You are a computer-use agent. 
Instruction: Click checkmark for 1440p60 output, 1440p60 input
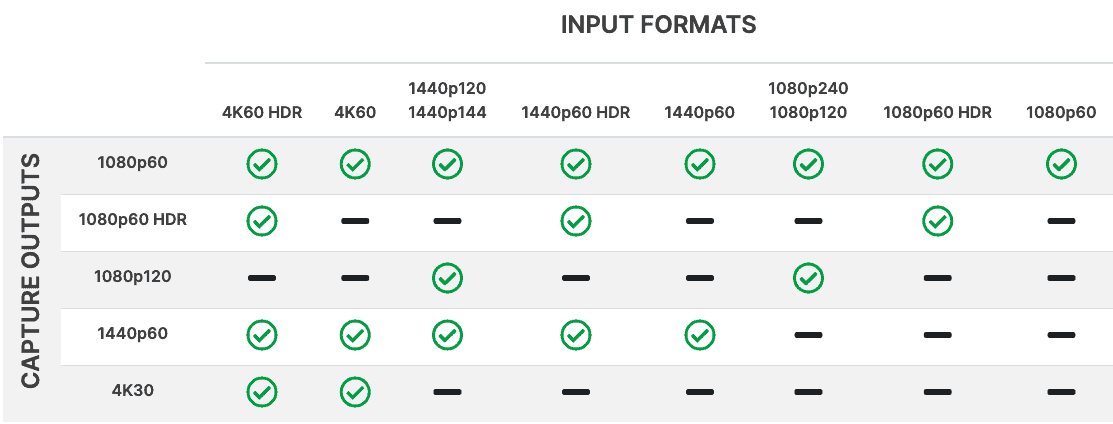pyautogui.click(x=699, y=335)
